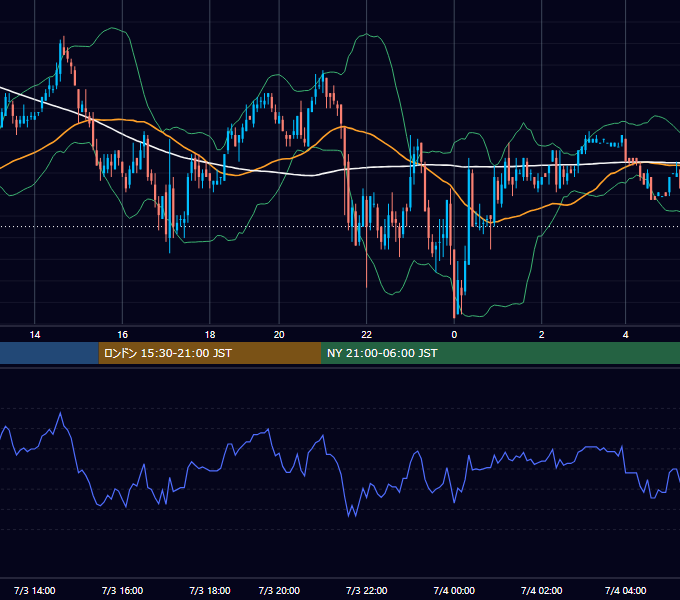Click the 4 hour label on price chart axis
Screen dimensions: 680x600
pyautogui.click(x=625, y=335)
